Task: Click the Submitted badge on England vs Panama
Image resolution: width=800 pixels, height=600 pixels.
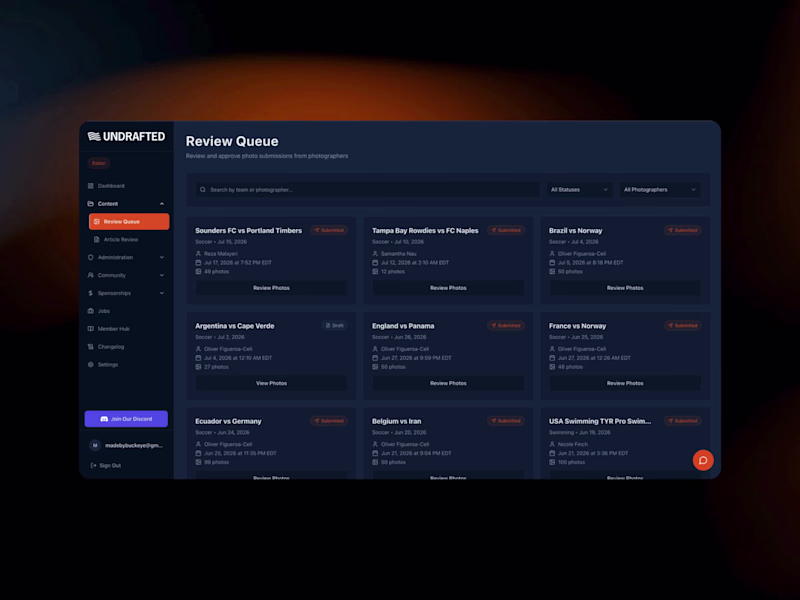Action: tap(506, 326)
